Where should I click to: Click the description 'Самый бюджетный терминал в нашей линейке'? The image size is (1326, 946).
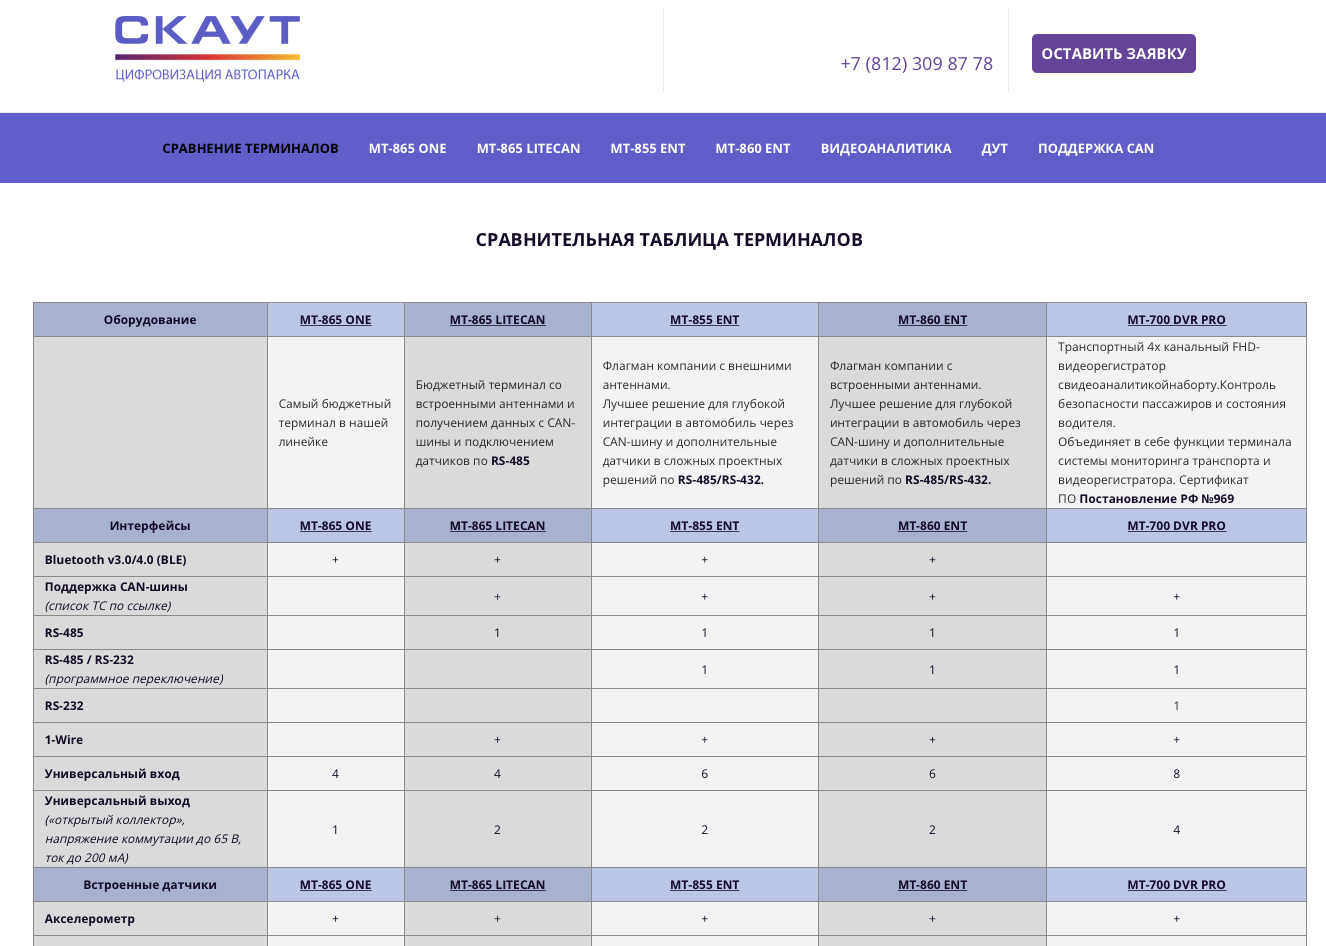[x=335, y=423]
